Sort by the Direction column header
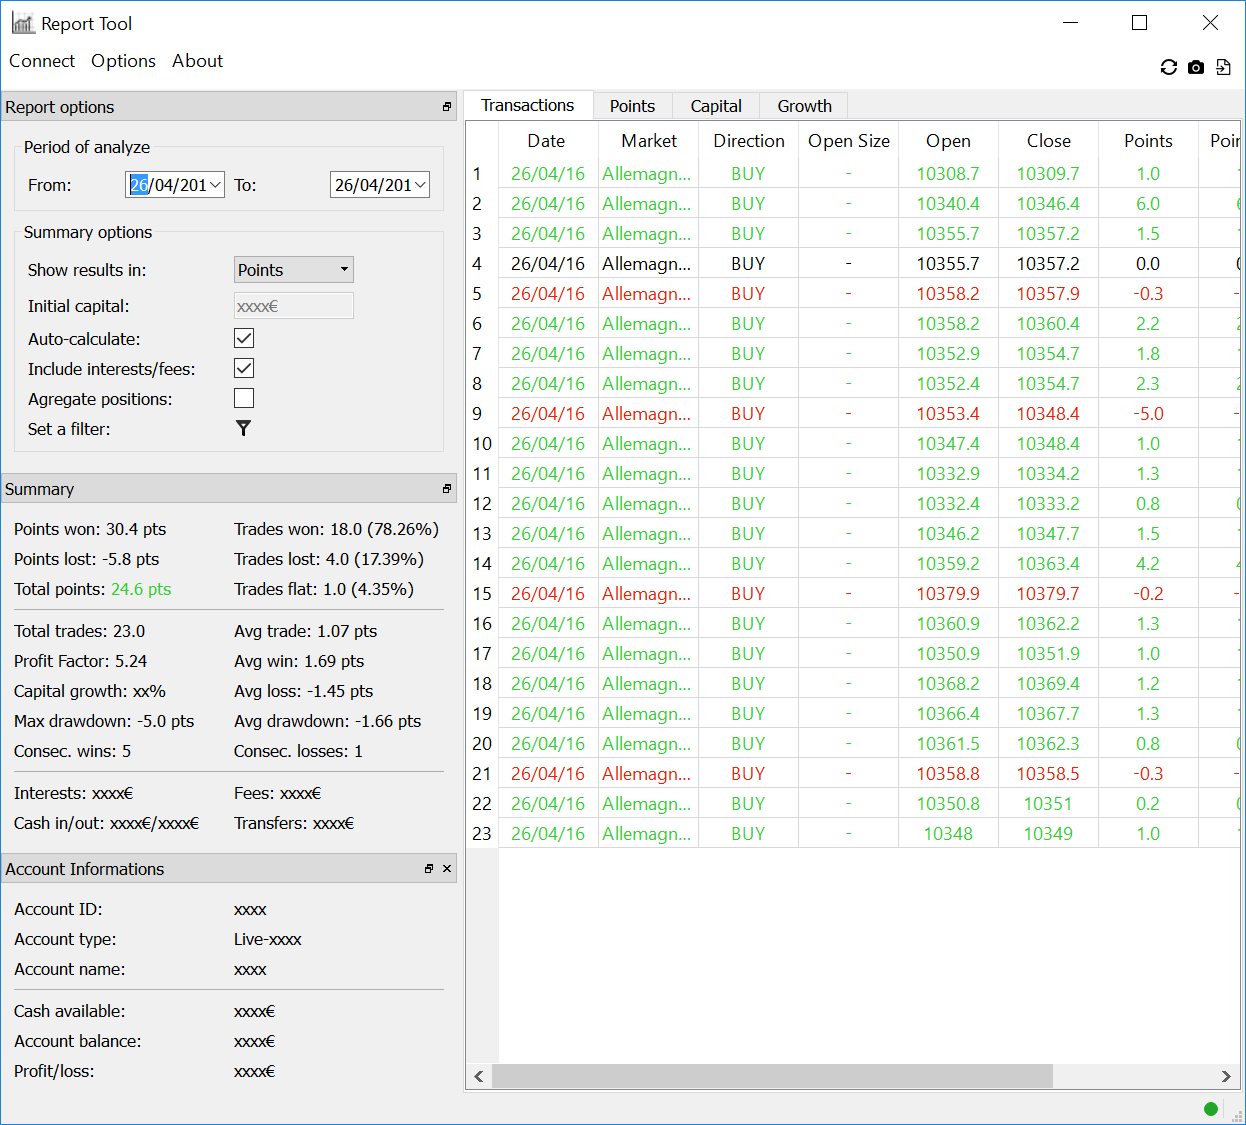 coord(748,141)
